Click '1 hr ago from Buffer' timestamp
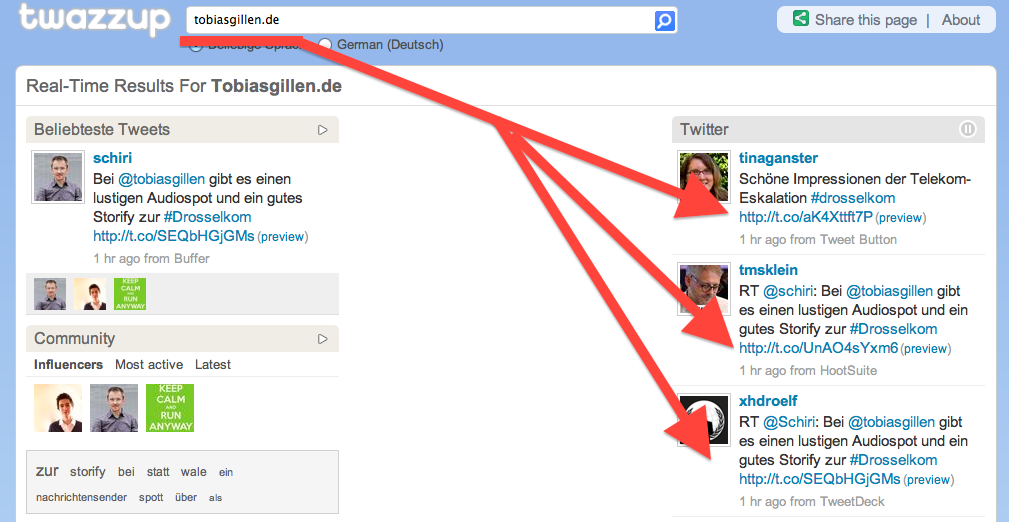1009x522 pixels. click(151, 259)
